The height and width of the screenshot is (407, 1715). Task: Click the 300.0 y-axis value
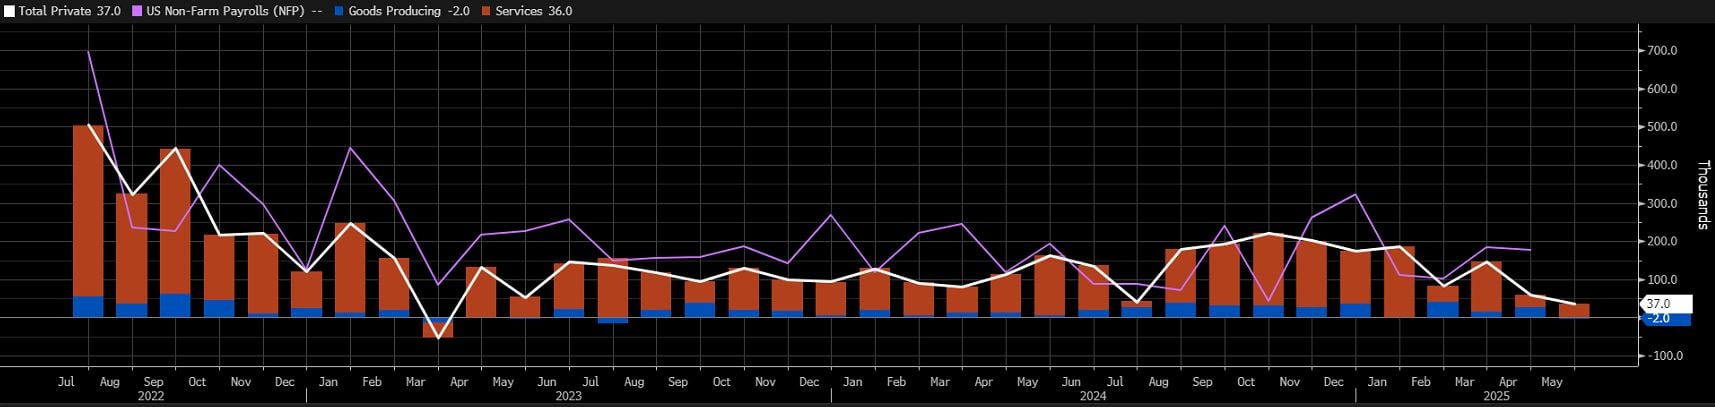point(1663,203)
